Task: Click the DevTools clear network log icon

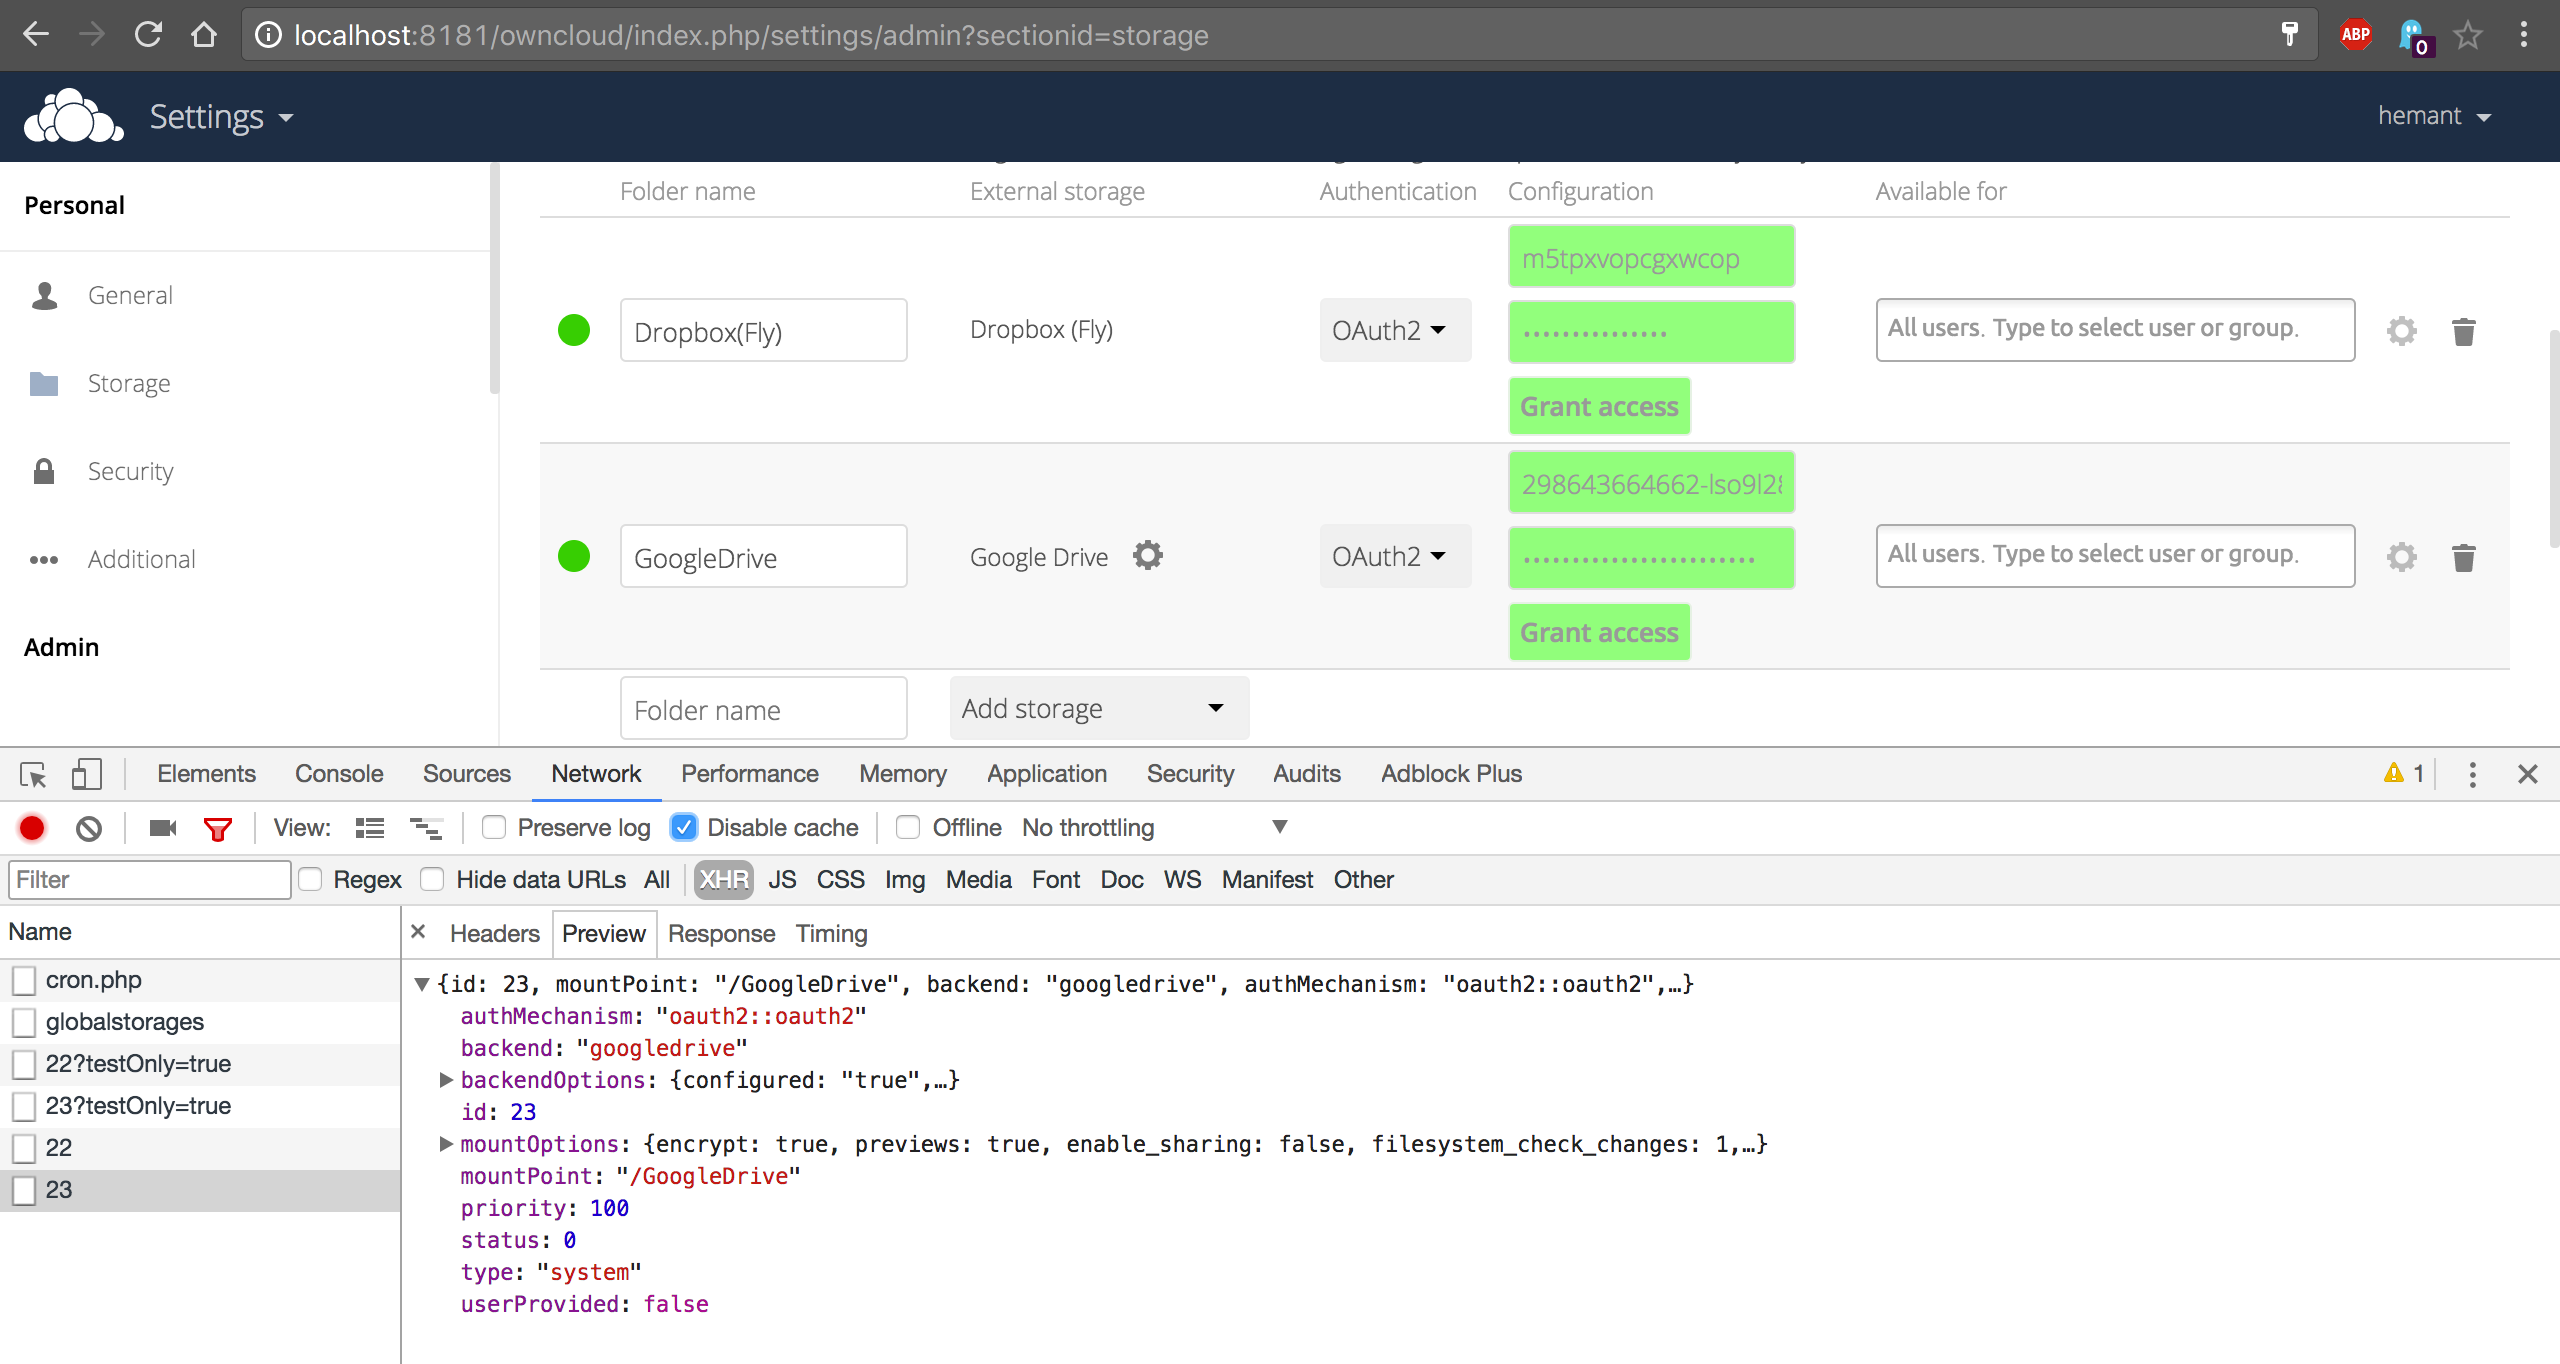Action: click(x=89, y=828)
